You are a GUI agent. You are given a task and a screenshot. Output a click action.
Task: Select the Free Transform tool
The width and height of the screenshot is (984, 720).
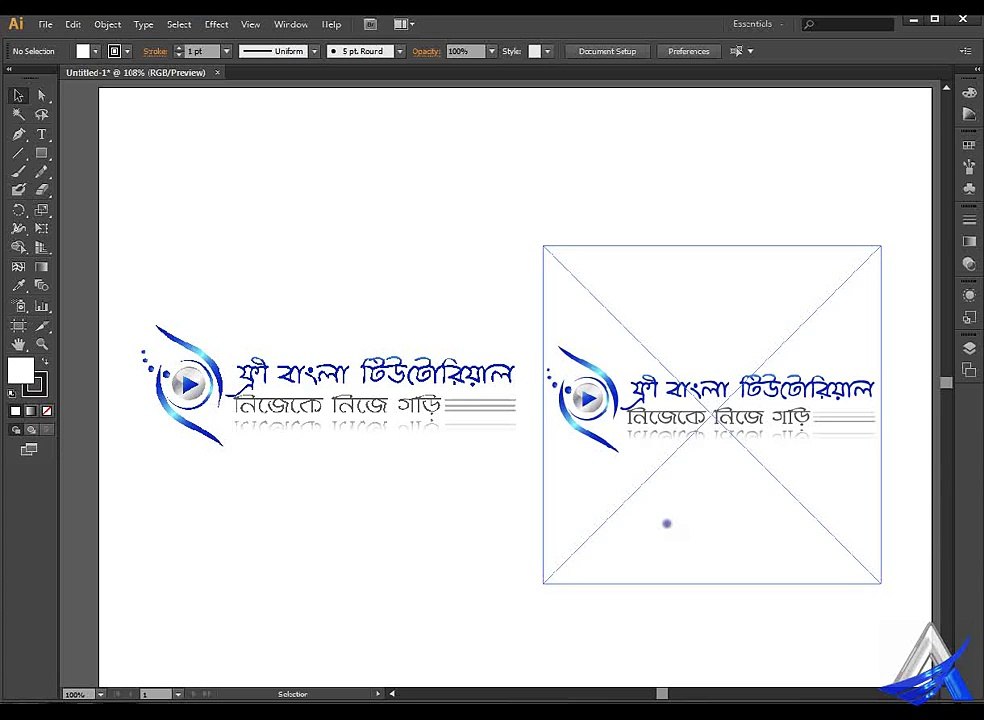pos(42,228)
